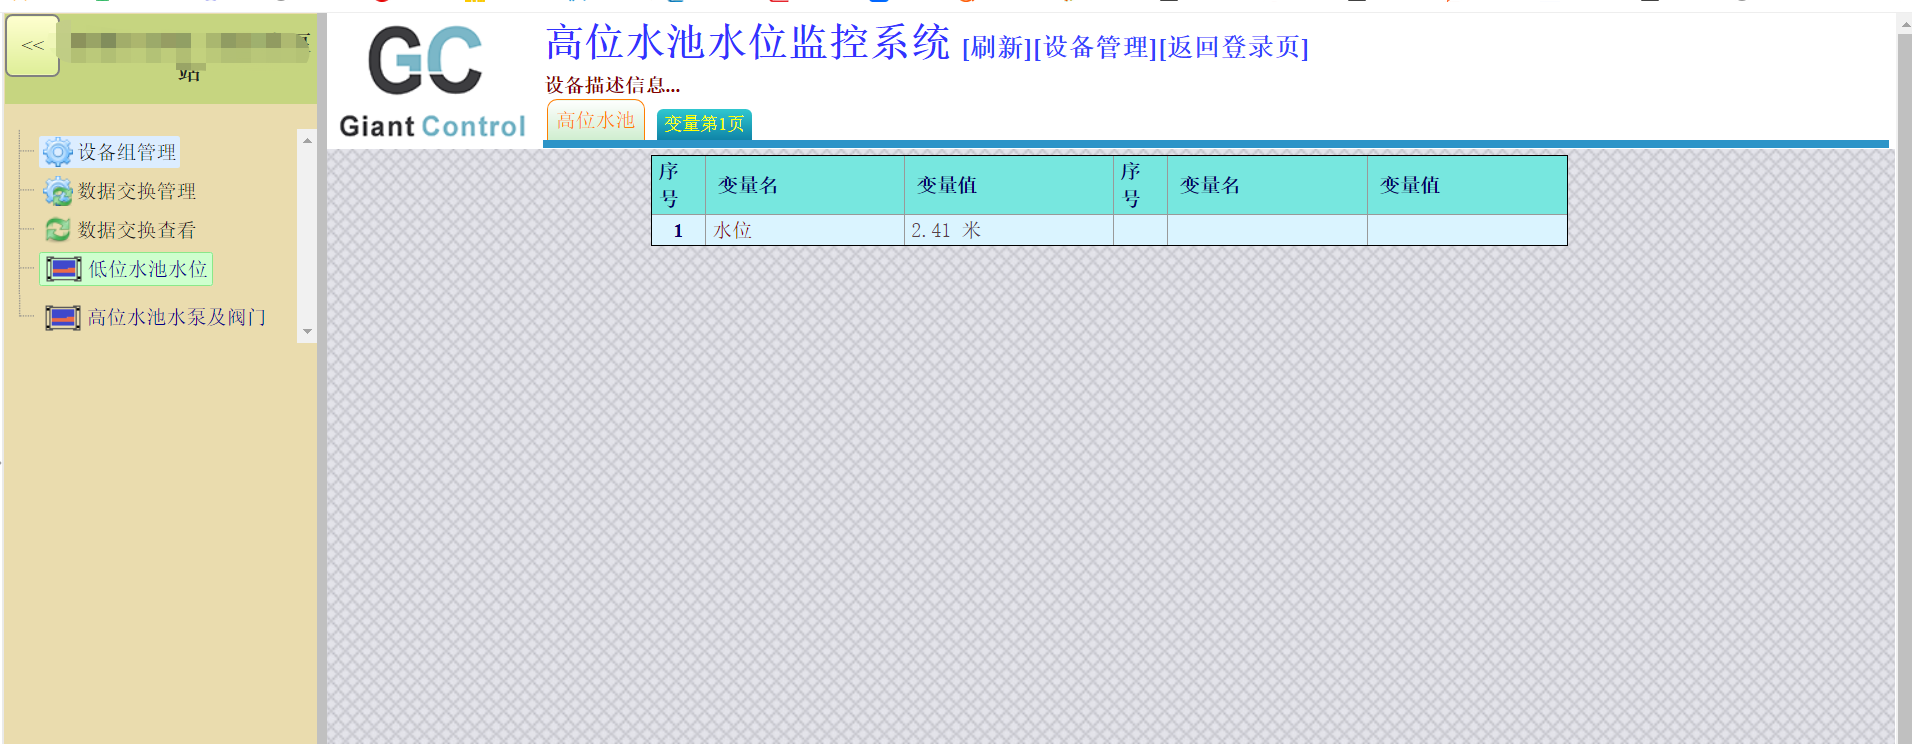Select the 水位 variable name cell

733,230
